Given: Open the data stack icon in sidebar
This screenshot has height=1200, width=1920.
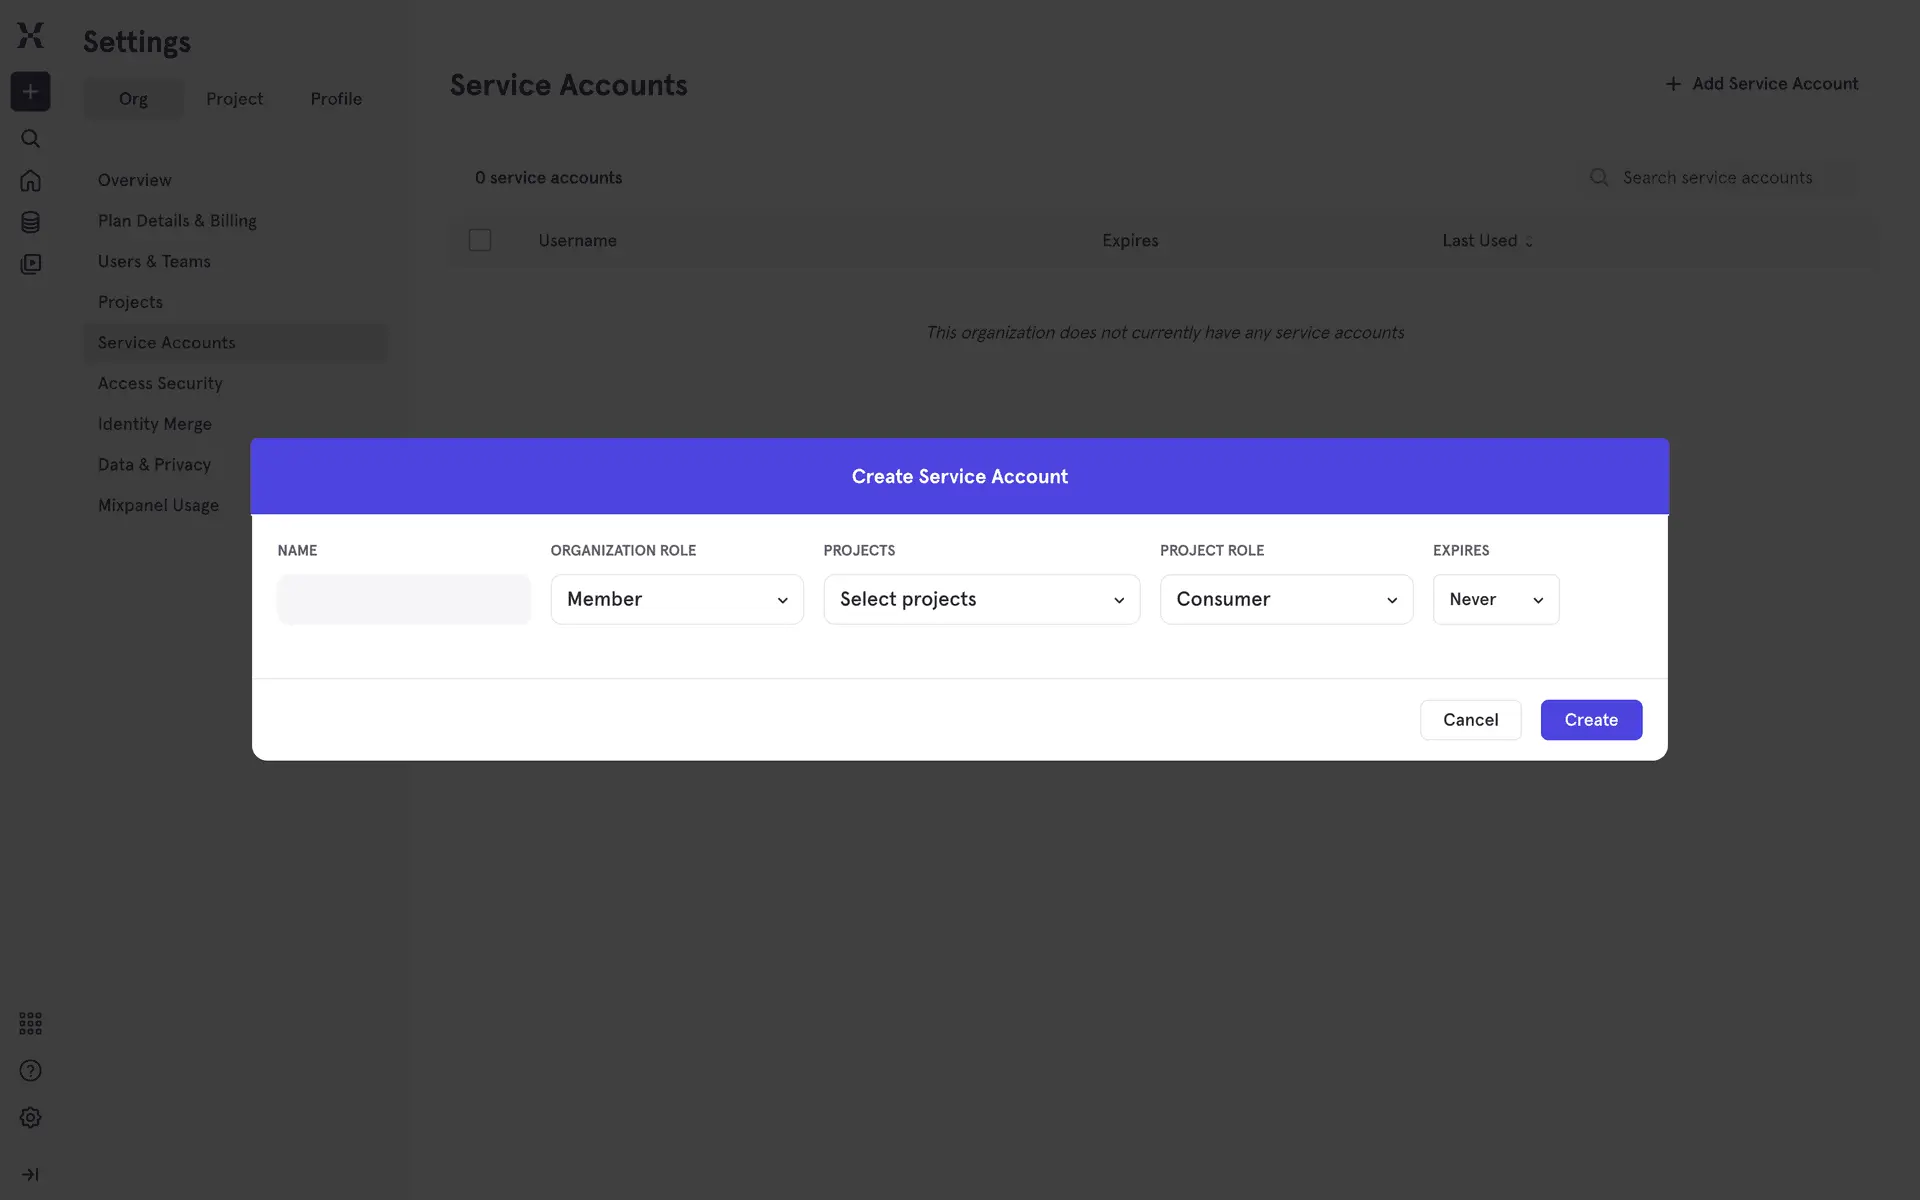Looking at the screenshot, I should (30, 222).
